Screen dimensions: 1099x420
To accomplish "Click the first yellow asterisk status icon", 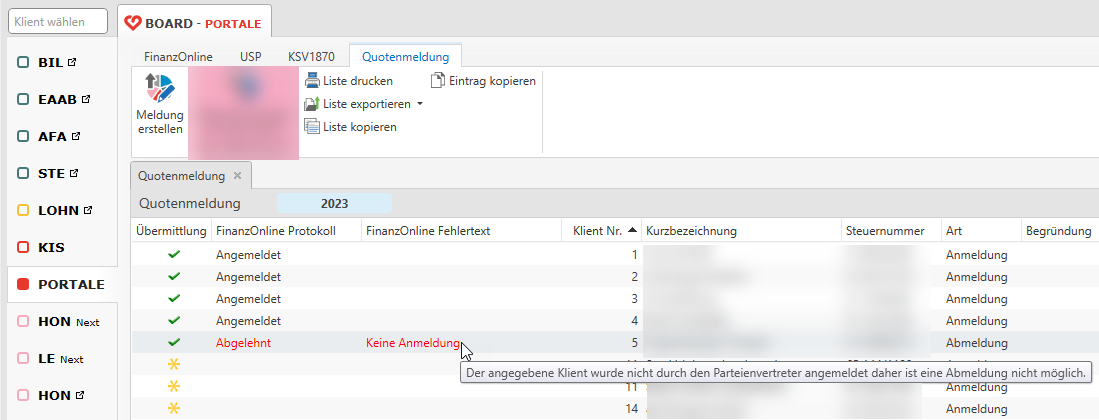I will 174,364.
